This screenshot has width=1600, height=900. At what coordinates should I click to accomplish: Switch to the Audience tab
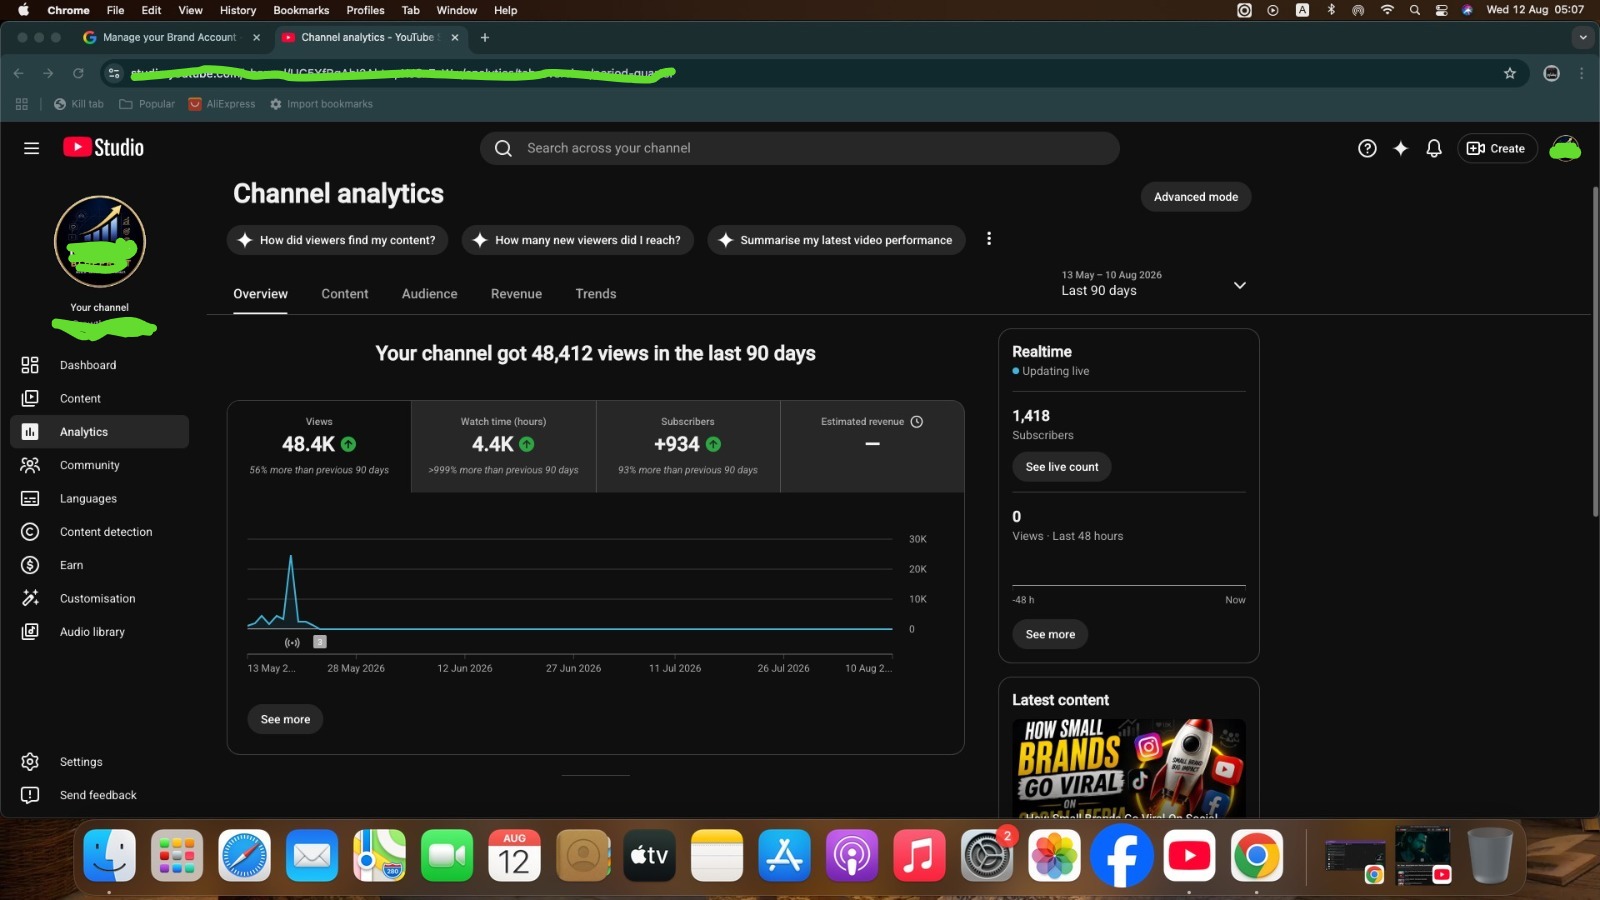click(430, 294)
